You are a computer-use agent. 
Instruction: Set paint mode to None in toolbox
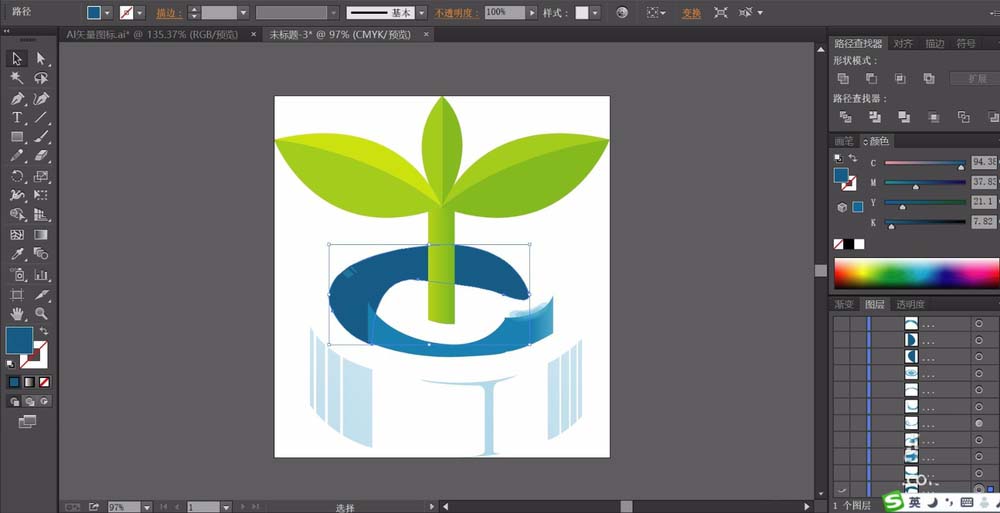click(45, 382)
